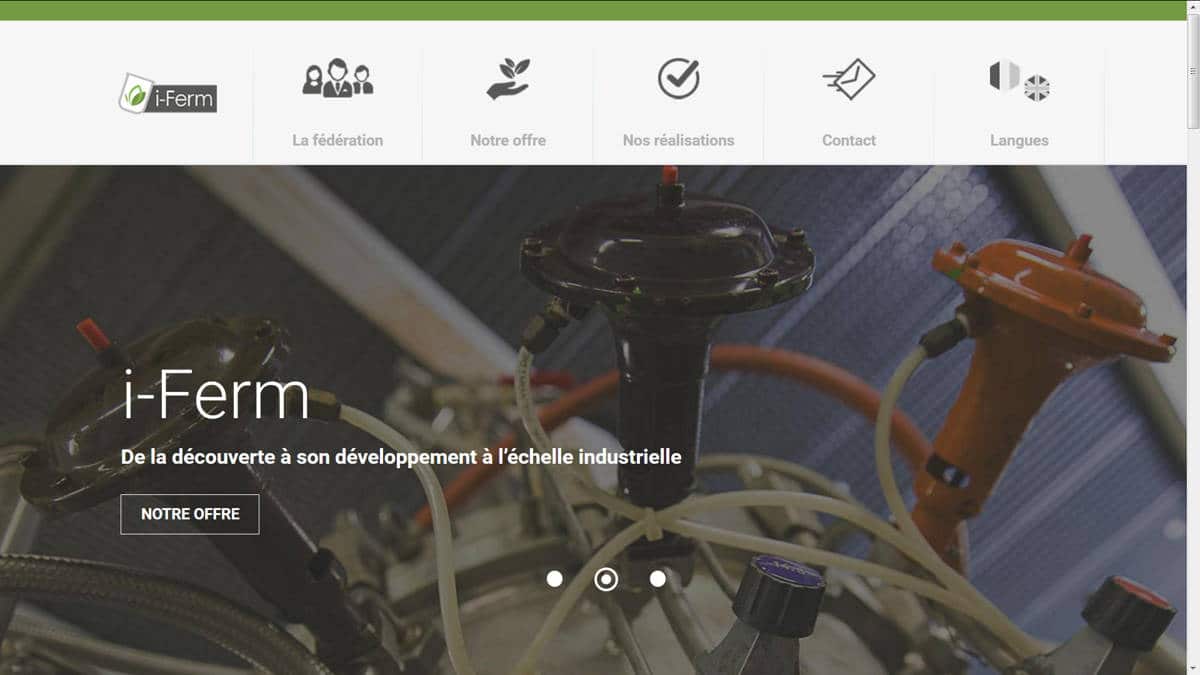Screen dimensions: 1200x675
Task: Click the i-Ferm logo
Action: tap(168, 93)
